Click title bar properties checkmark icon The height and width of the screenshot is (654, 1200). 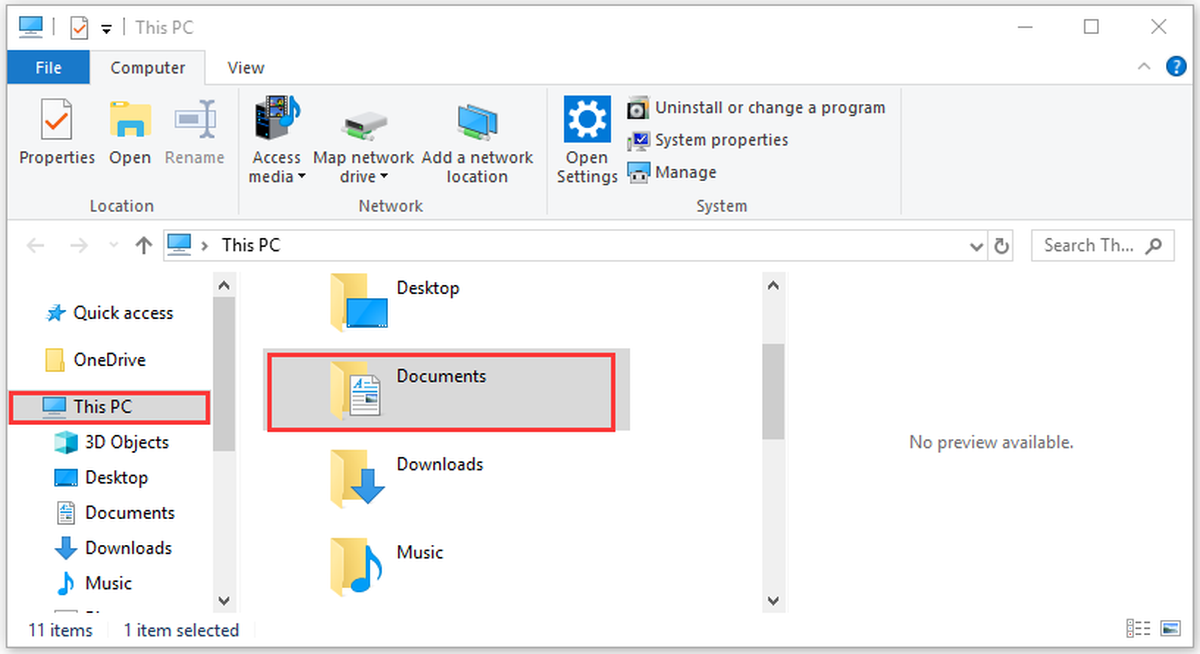point(79,27)
